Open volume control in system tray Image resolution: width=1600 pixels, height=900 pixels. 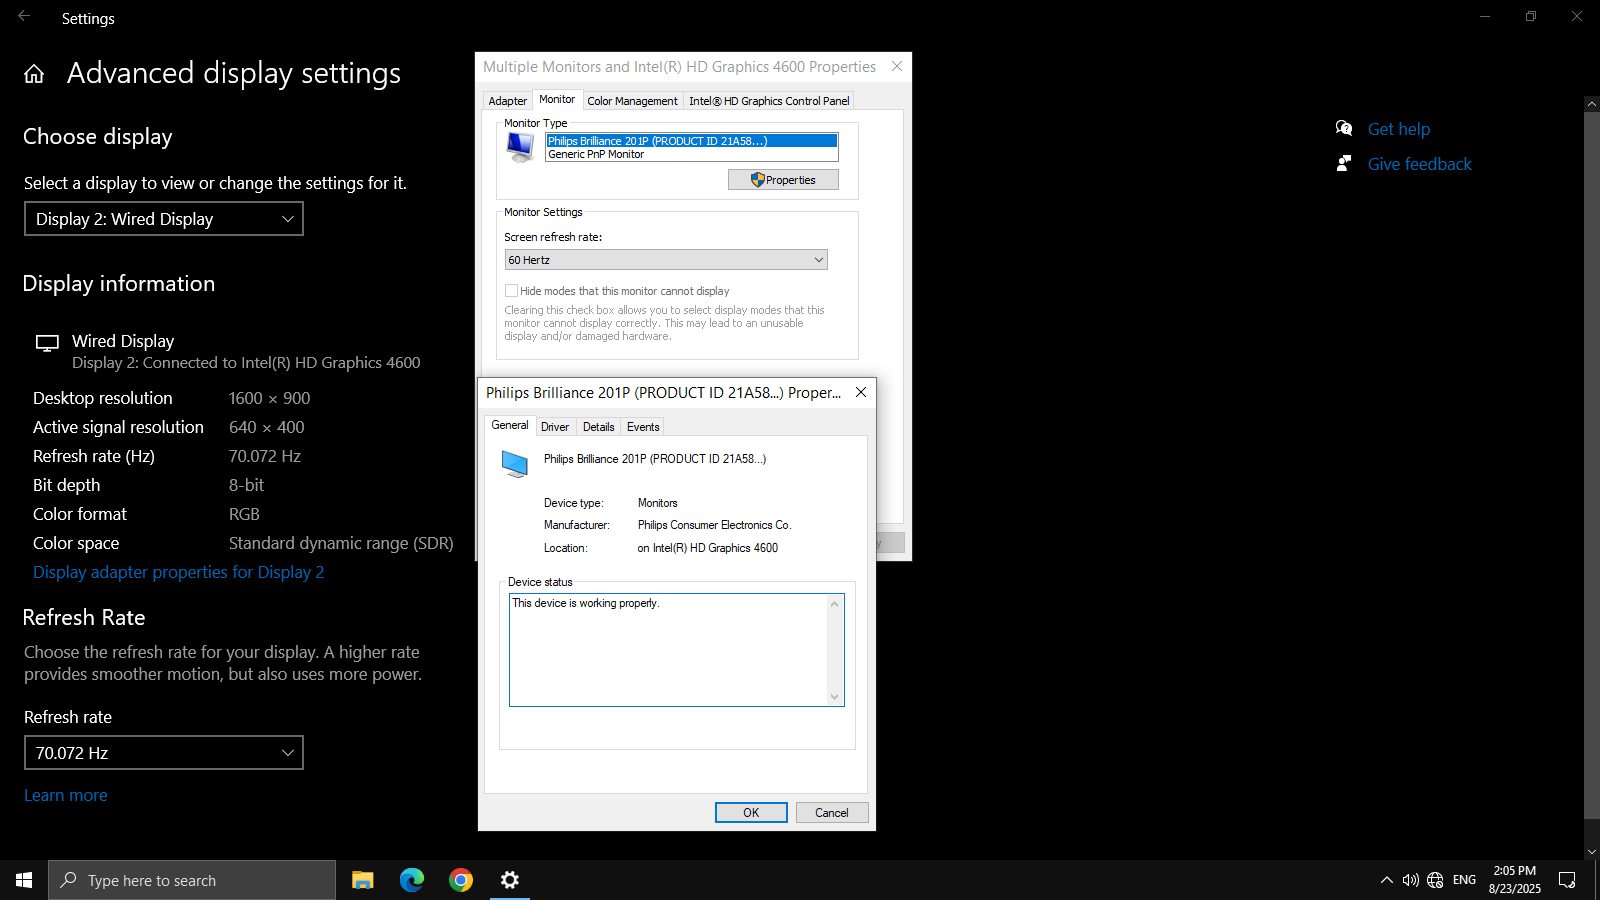pyautogui.click(x=1410, y=880)
